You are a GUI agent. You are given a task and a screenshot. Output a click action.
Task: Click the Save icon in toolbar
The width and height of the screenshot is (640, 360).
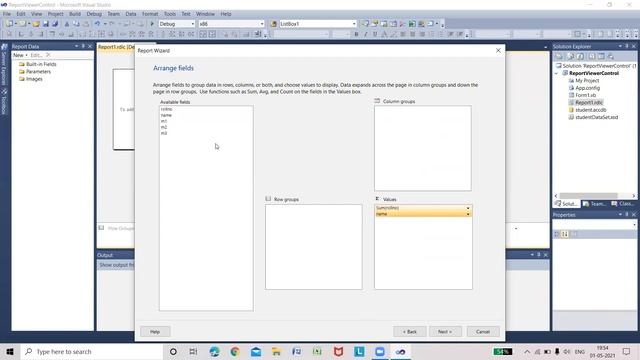[46, 24]
